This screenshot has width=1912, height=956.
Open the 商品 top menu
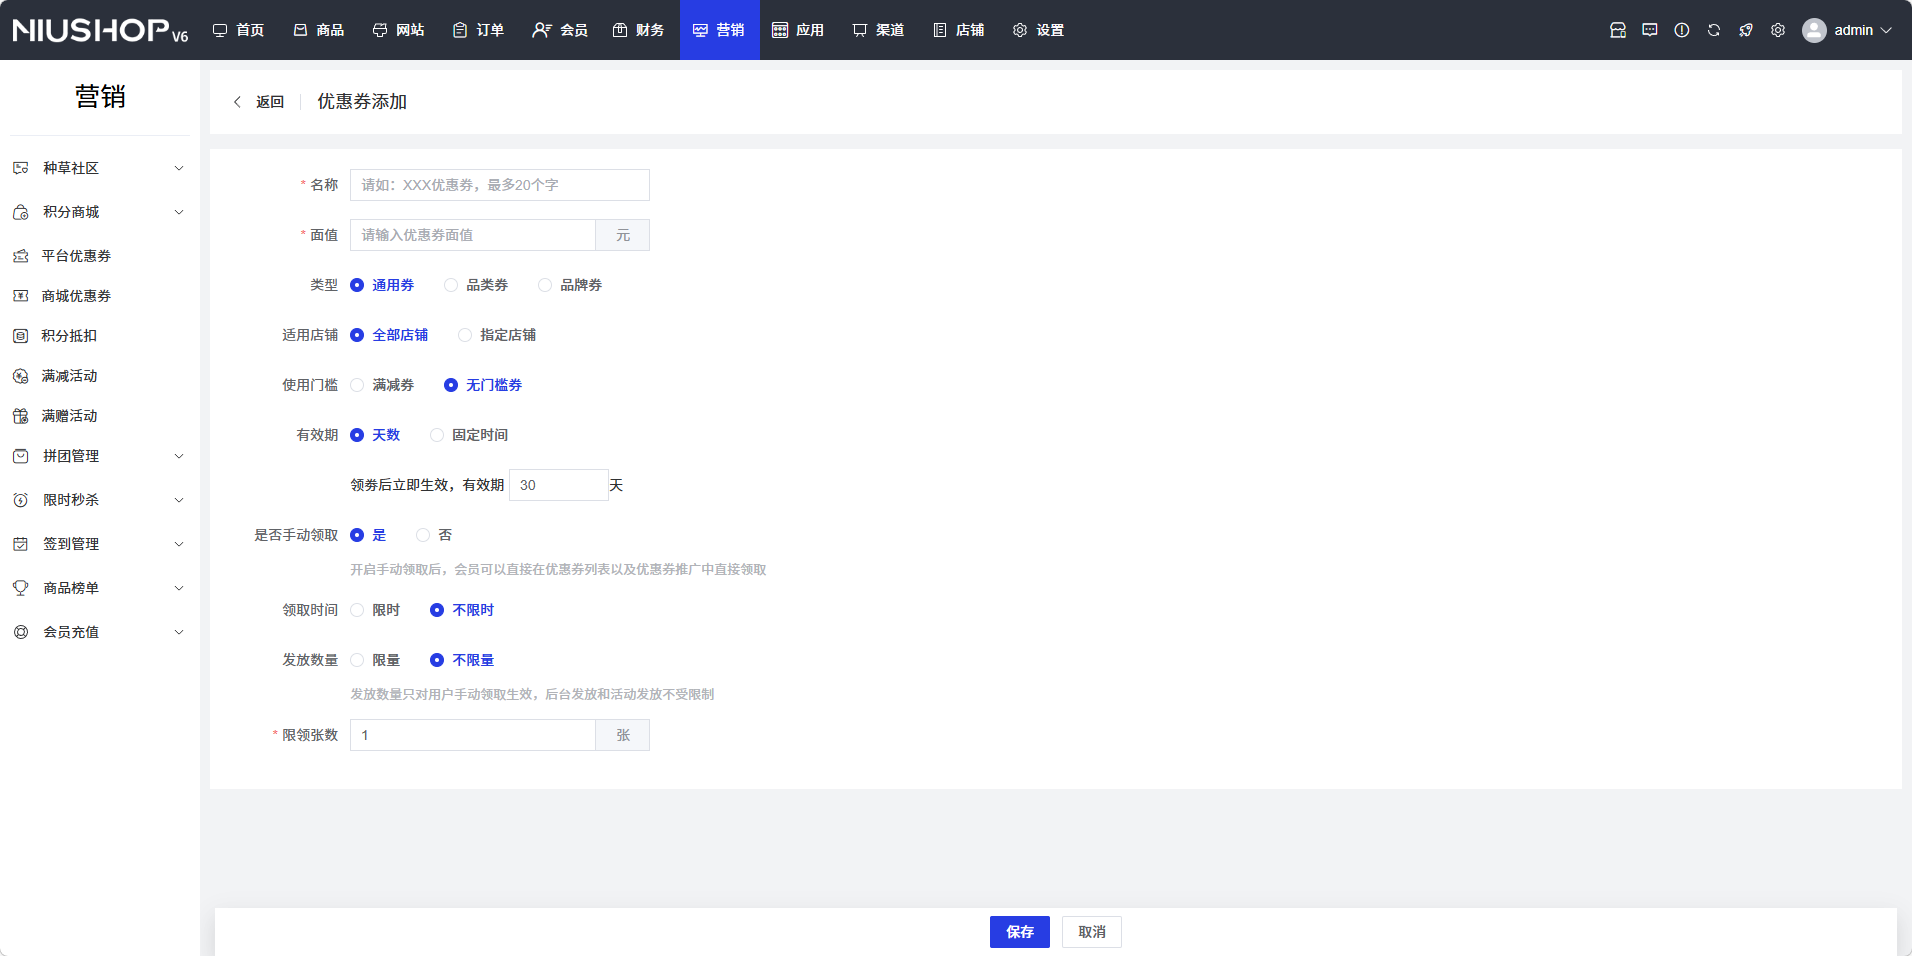coord(319,30)
